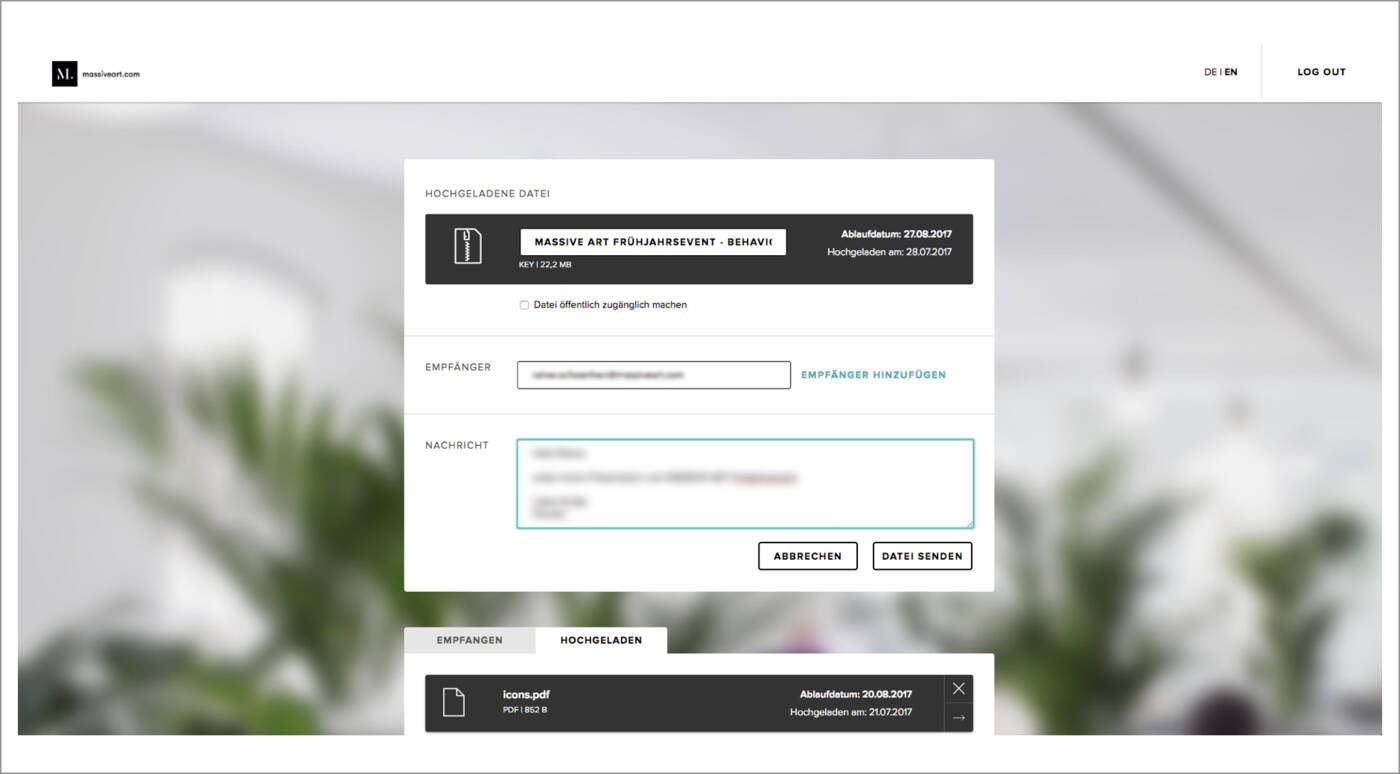
Task: Focus the Empfänger email input field
Action: pos(653,375)
